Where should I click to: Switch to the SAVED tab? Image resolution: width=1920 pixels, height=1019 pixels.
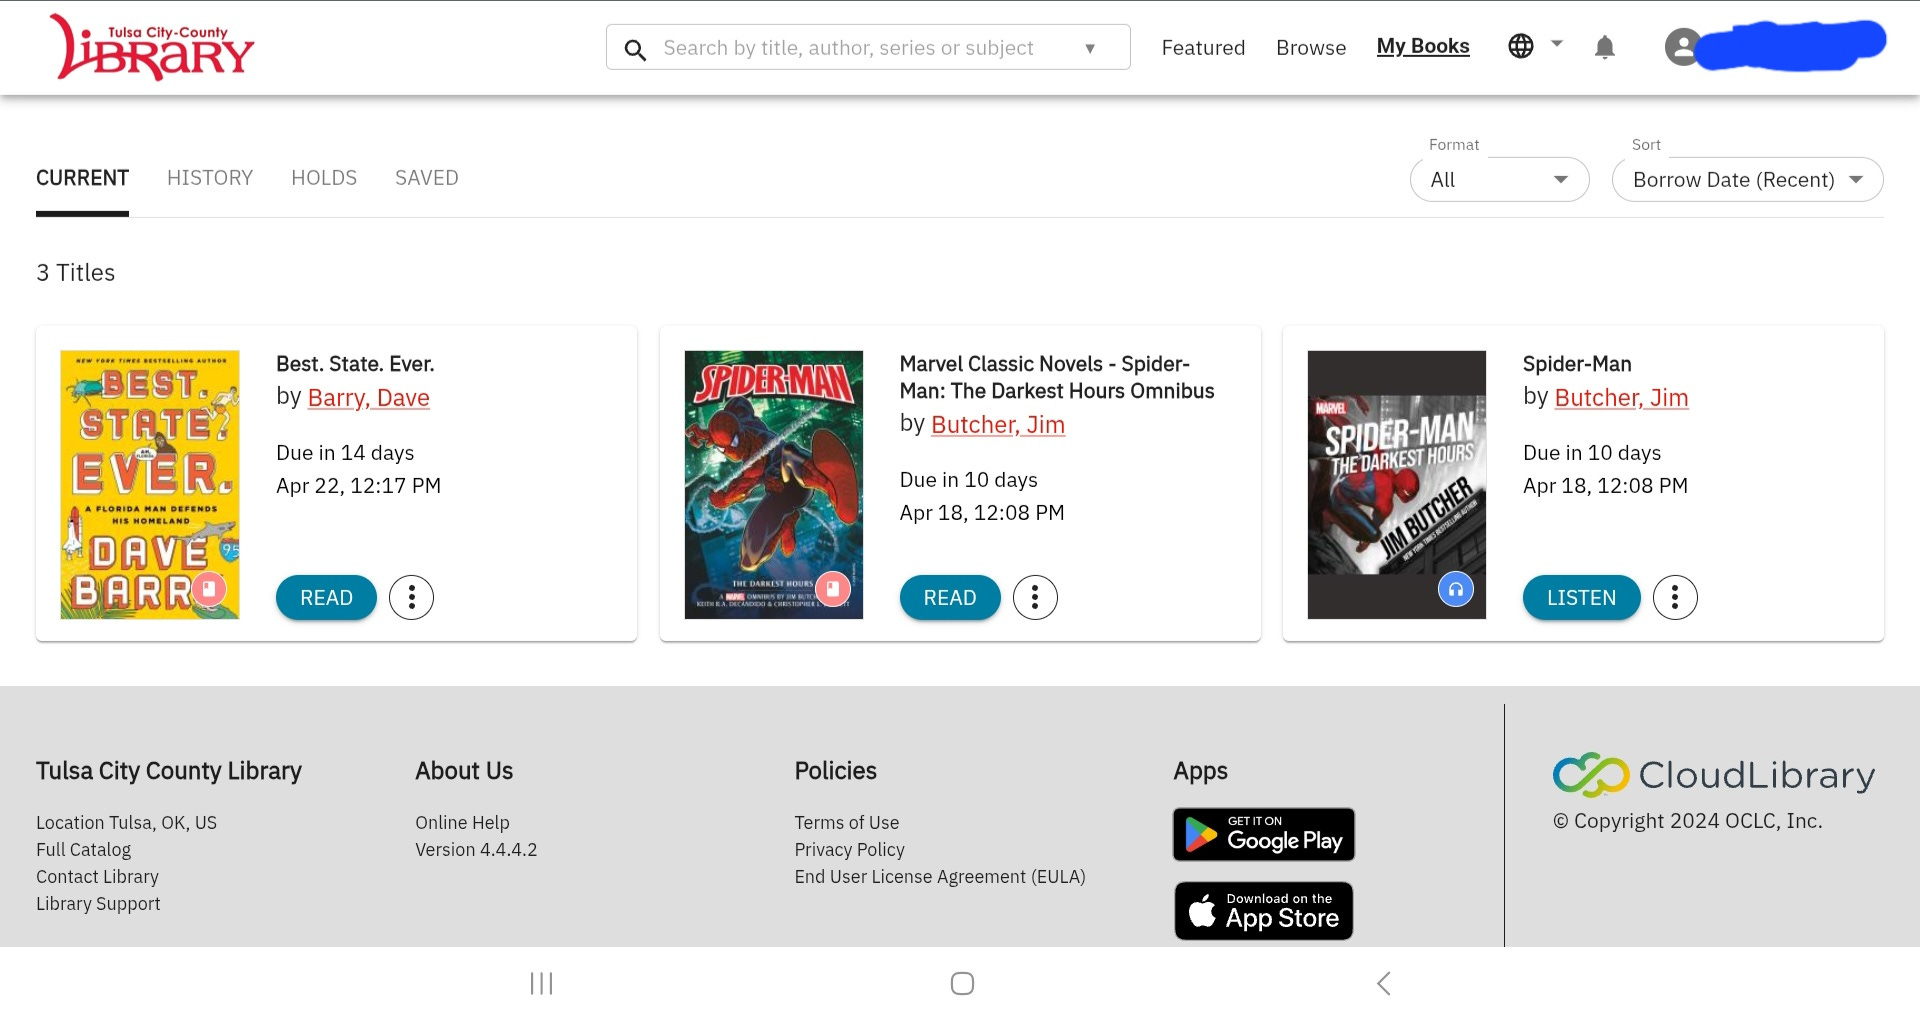point(427,178)
